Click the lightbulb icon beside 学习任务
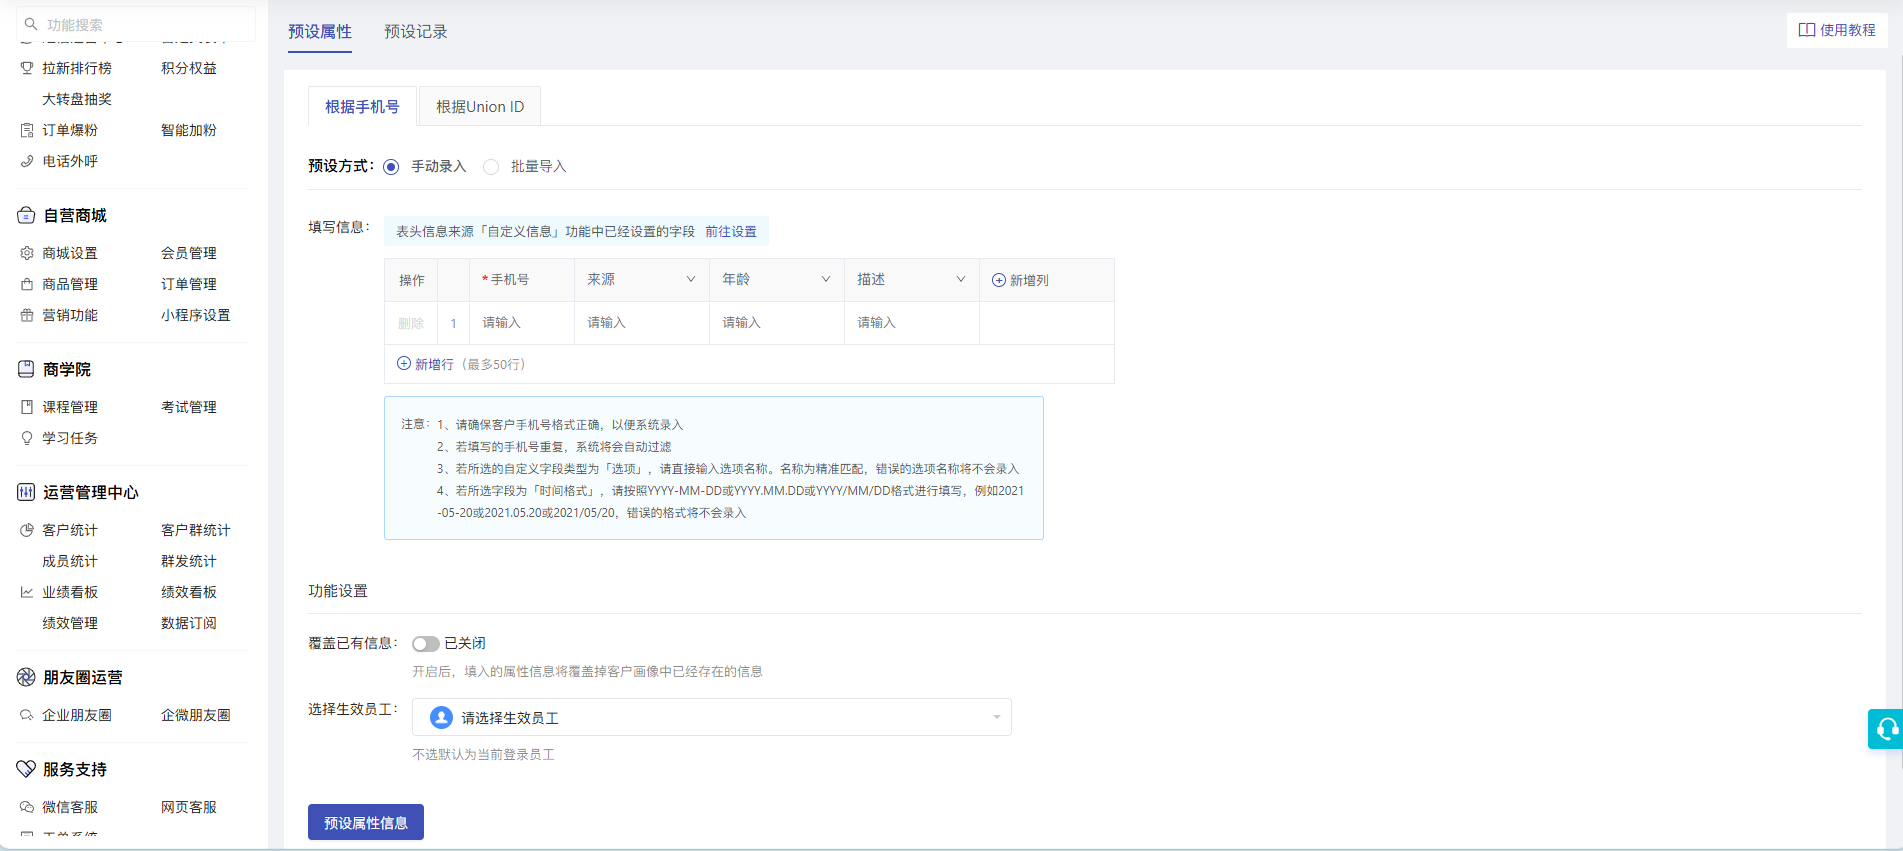The width and height of the screenshot is (1903, 851). pos(27,438)
